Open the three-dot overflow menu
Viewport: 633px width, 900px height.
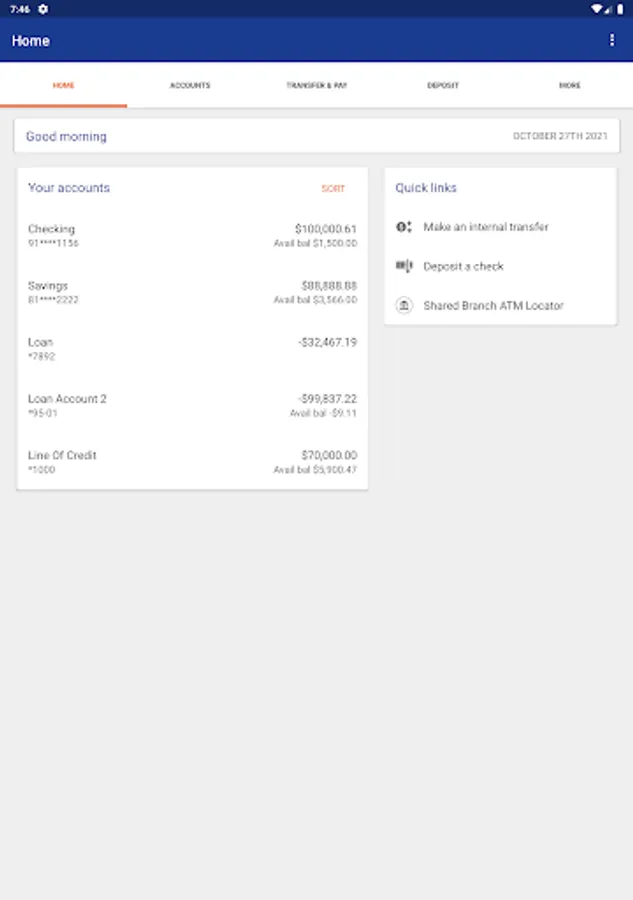click(x=612, y=40)
